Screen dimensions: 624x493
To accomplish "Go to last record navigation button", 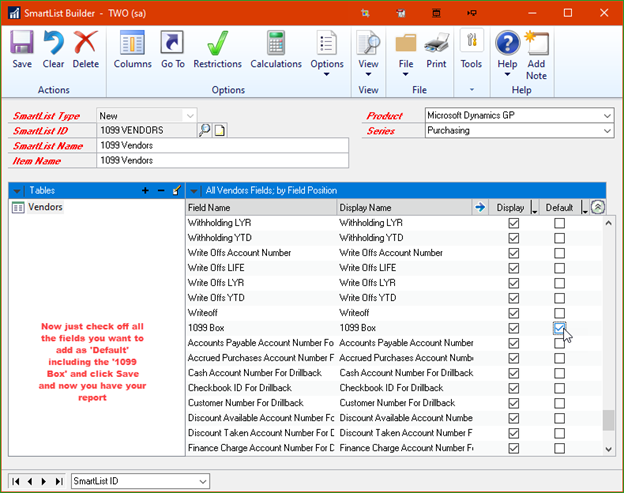I will (59, 481).
